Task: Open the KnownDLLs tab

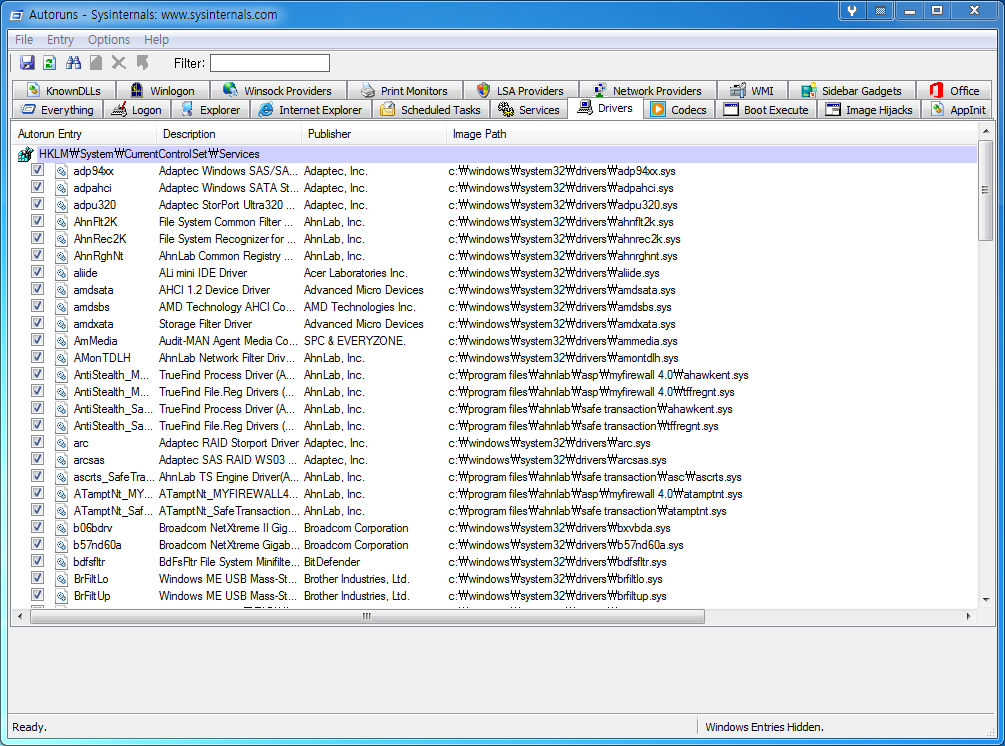Action: click(64, 90)
